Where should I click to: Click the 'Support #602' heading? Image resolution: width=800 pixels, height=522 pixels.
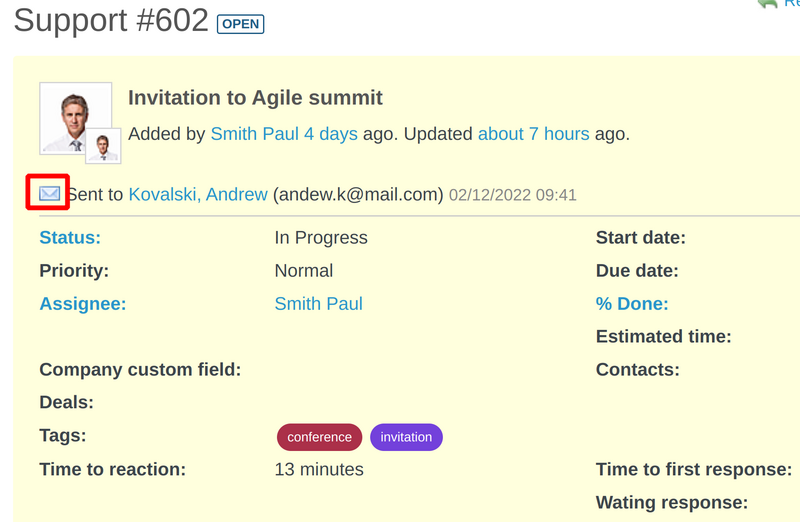[x=111, y=20]
